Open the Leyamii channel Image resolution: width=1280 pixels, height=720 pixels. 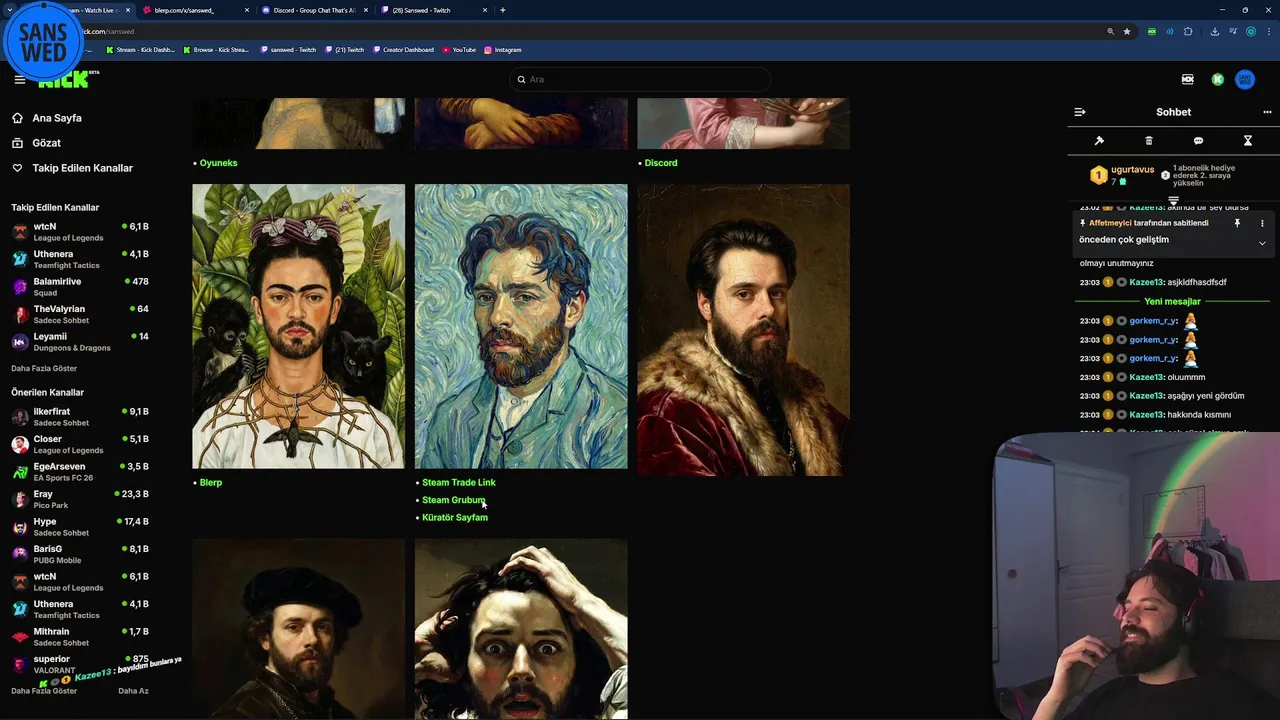coord(80,342)
